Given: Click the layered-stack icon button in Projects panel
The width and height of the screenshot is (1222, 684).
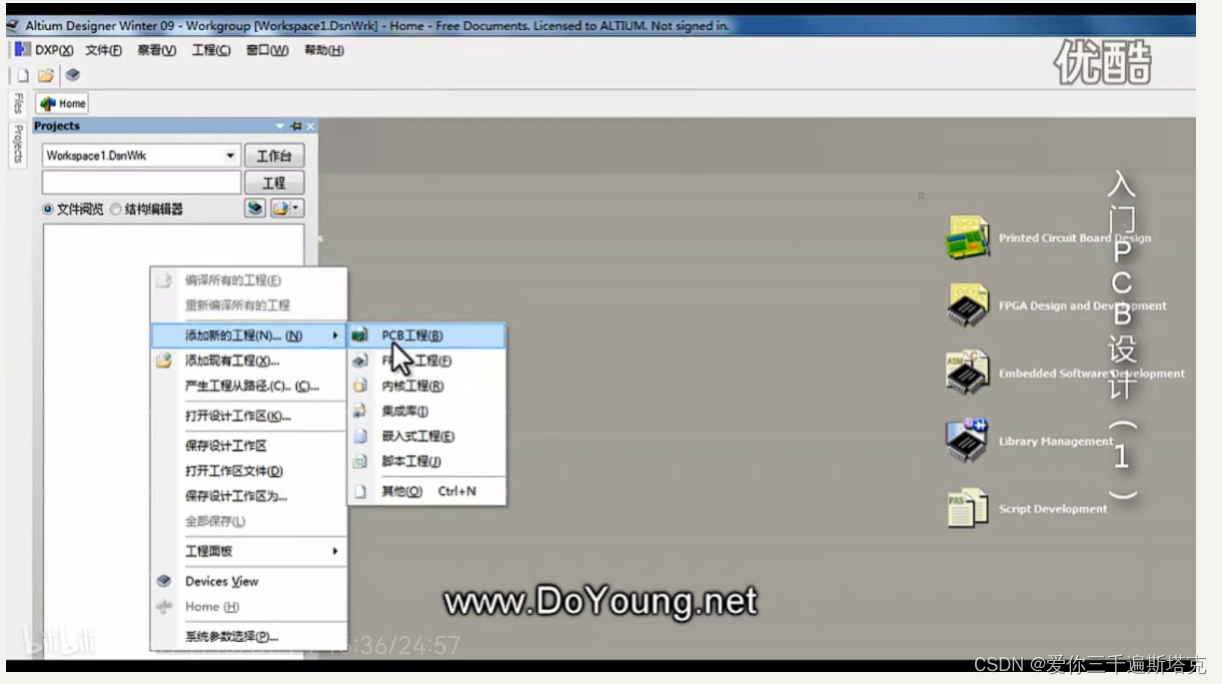Looking at the screenshot, I should point(256,208).
